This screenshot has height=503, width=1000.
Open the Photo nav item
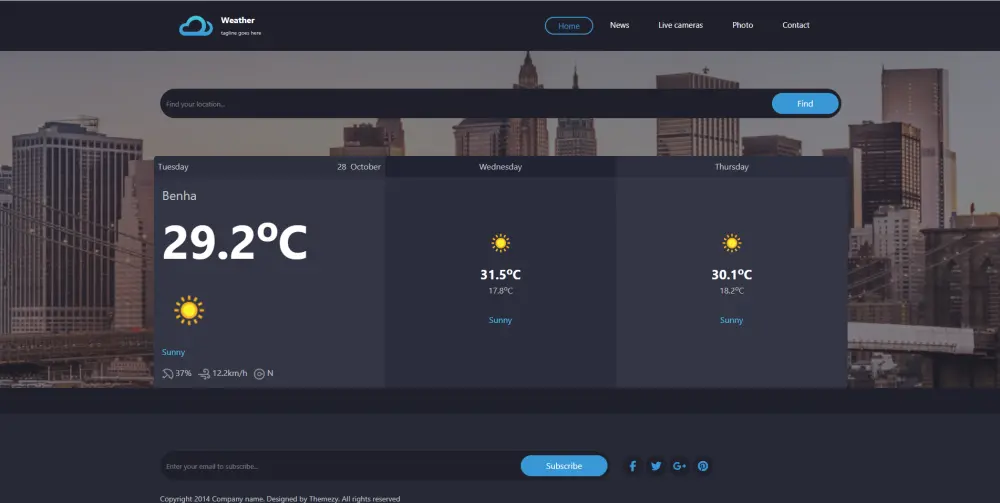[x=742, y=26]
